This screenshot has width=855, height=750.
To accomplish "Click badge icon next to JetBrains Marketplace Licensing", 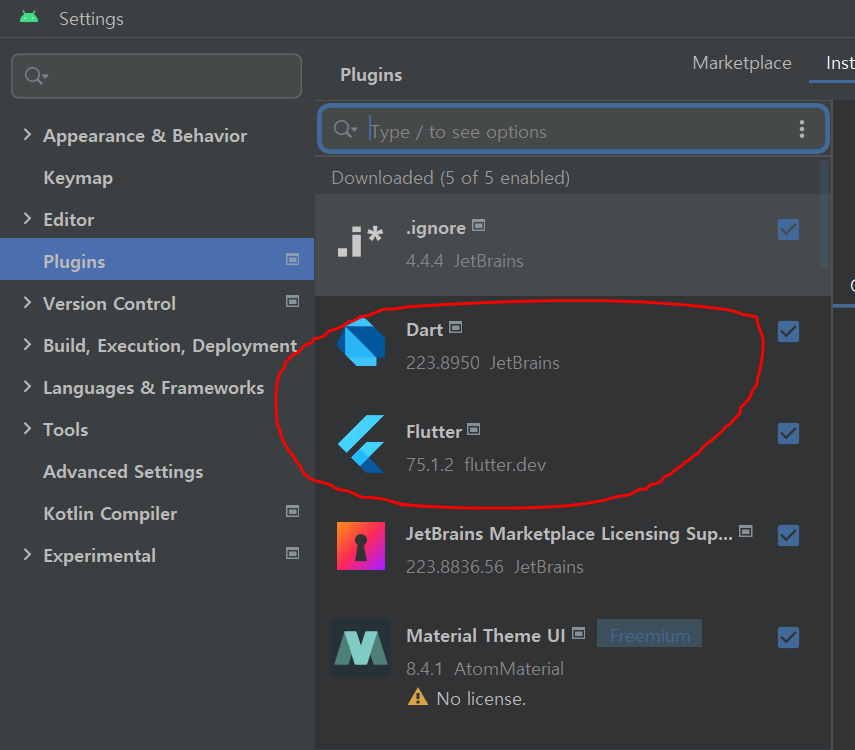I will (x=745, y=531).
